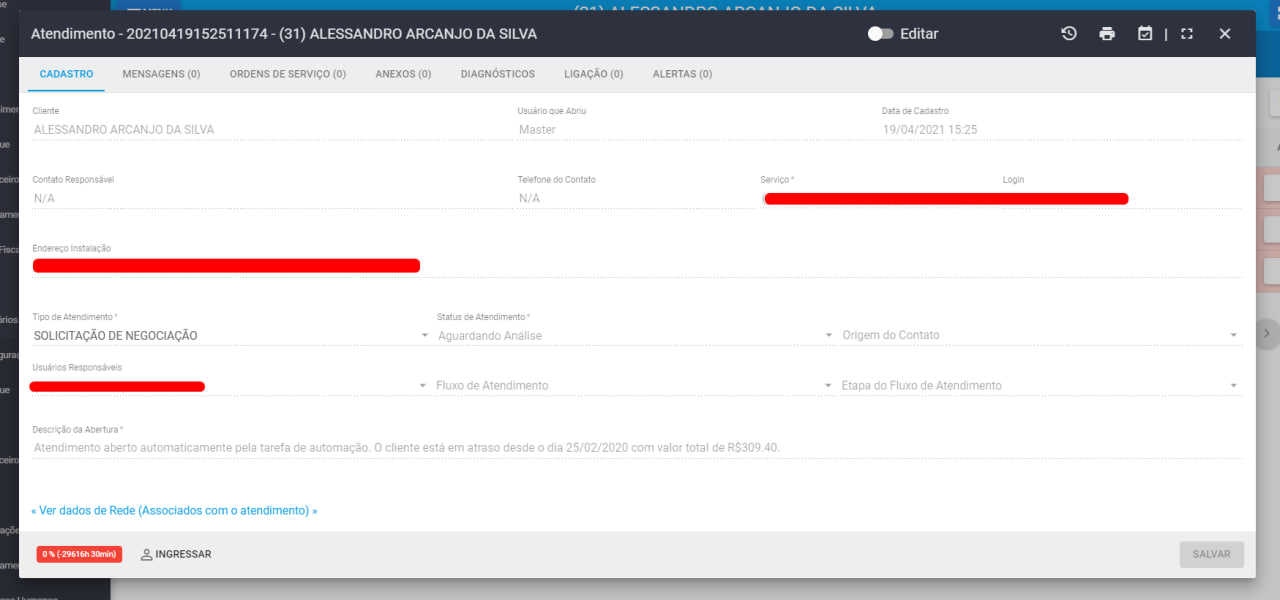Image resolution: width=1280 pixels, height=600 pixels.
Task: Open the LIGAÇÃO (0) tab
Action: click(594, 74)
